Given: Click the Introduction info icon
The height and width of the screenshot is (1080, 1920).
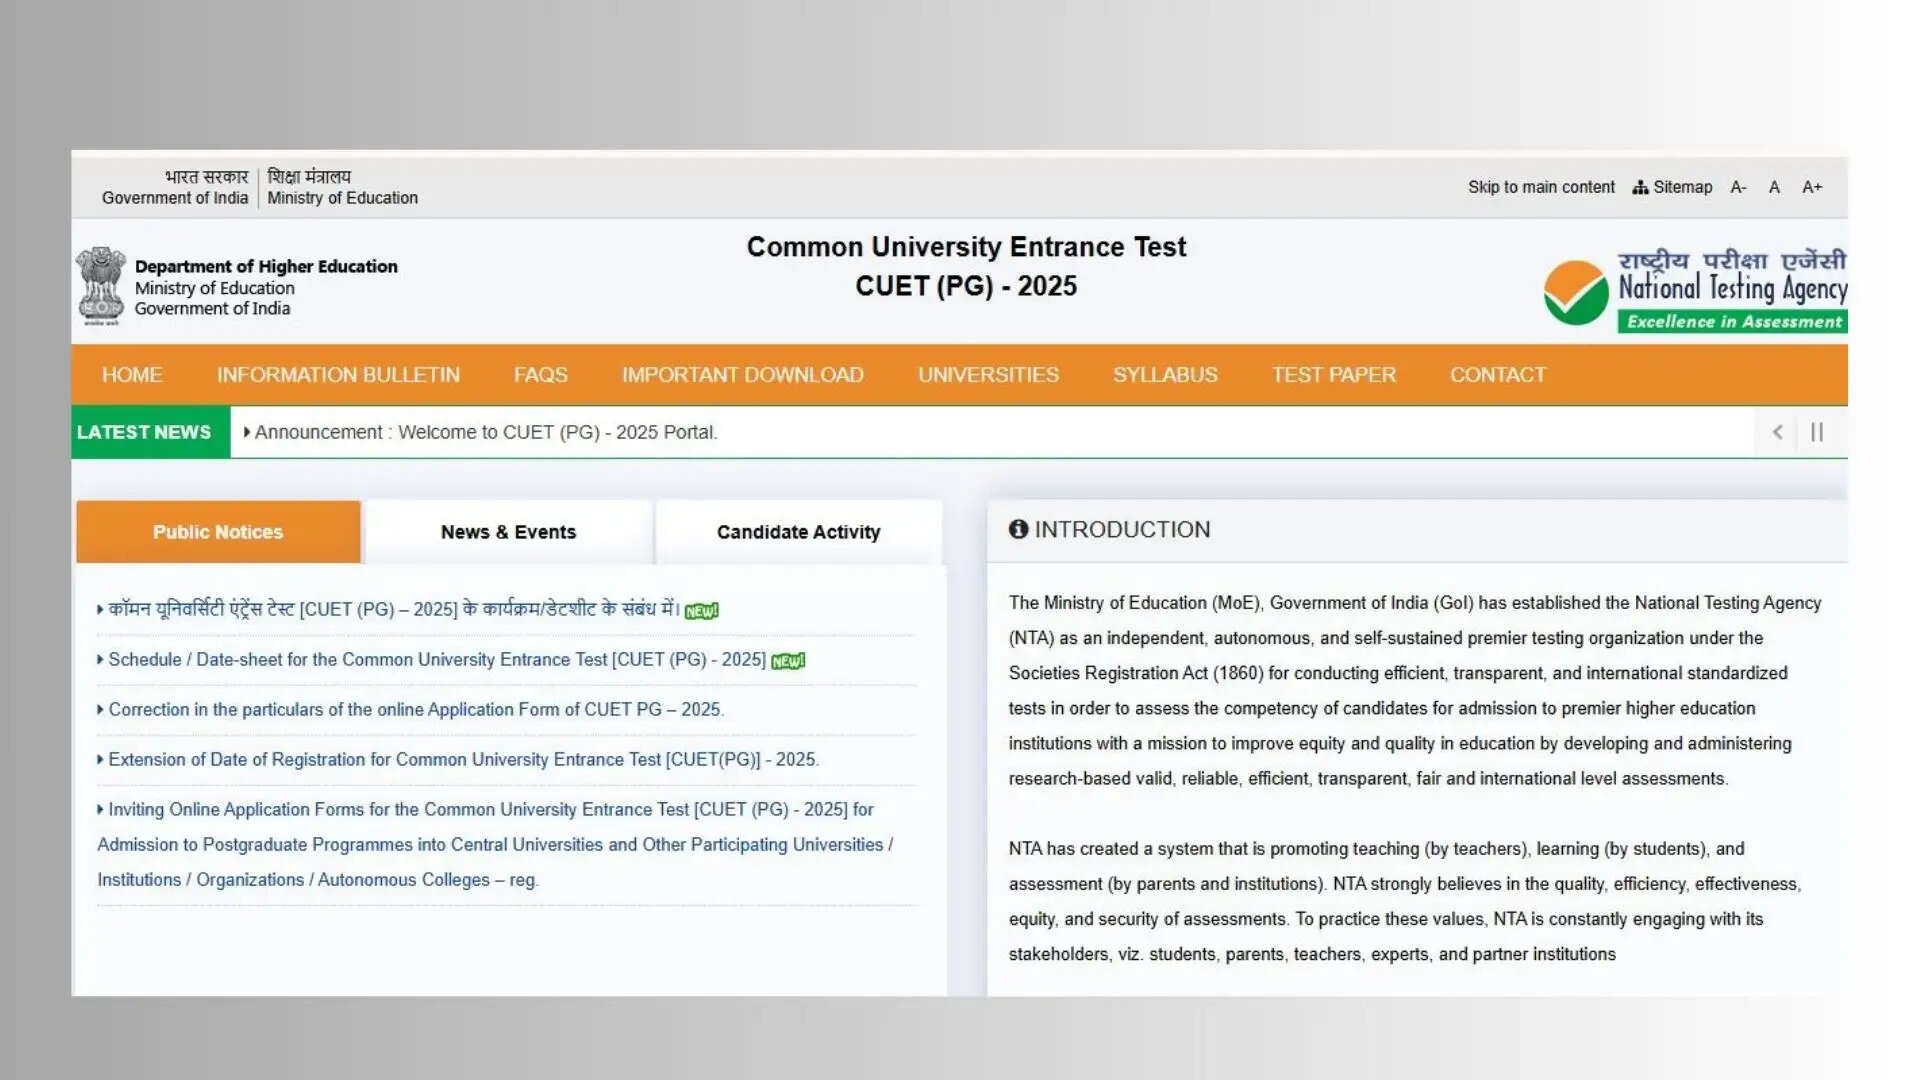Looking at the screenshot, I should [1018, 529].
